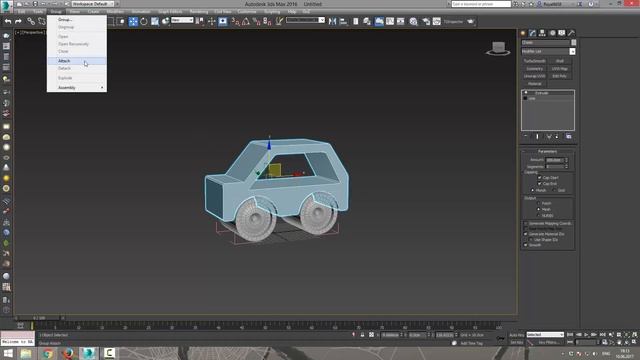
Task: Open the key filter Selected dropdown
Action: (x=545, y=335)
